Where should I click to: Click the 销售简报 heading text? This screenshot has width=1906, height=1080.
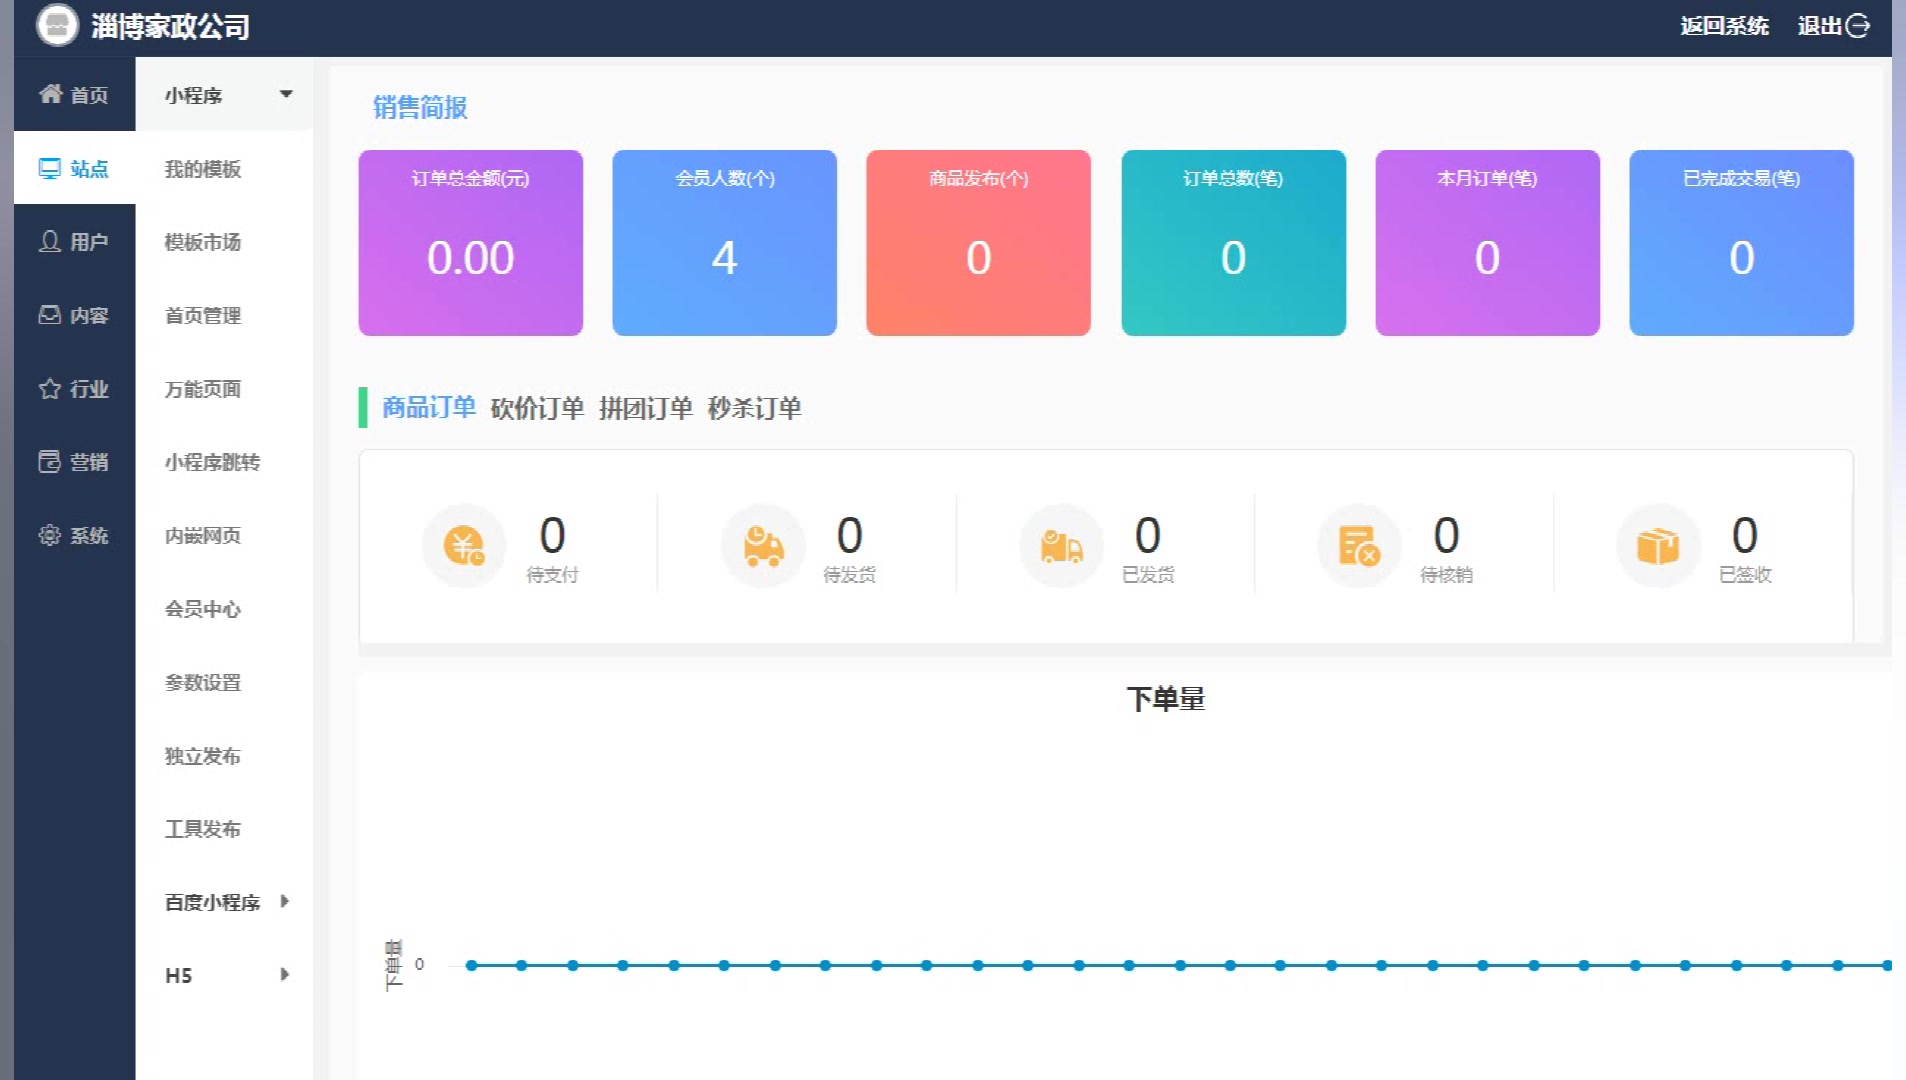tap(420, 107)
